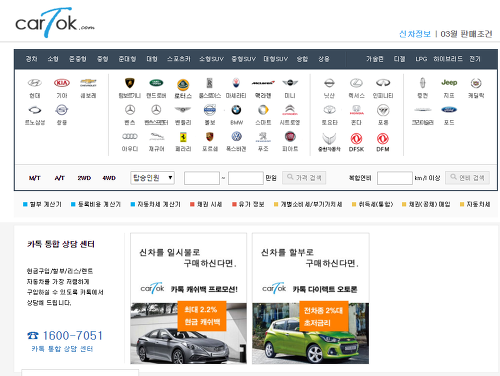
Task: Choose the Ferrari yellow horse logo
Action: 183,137
